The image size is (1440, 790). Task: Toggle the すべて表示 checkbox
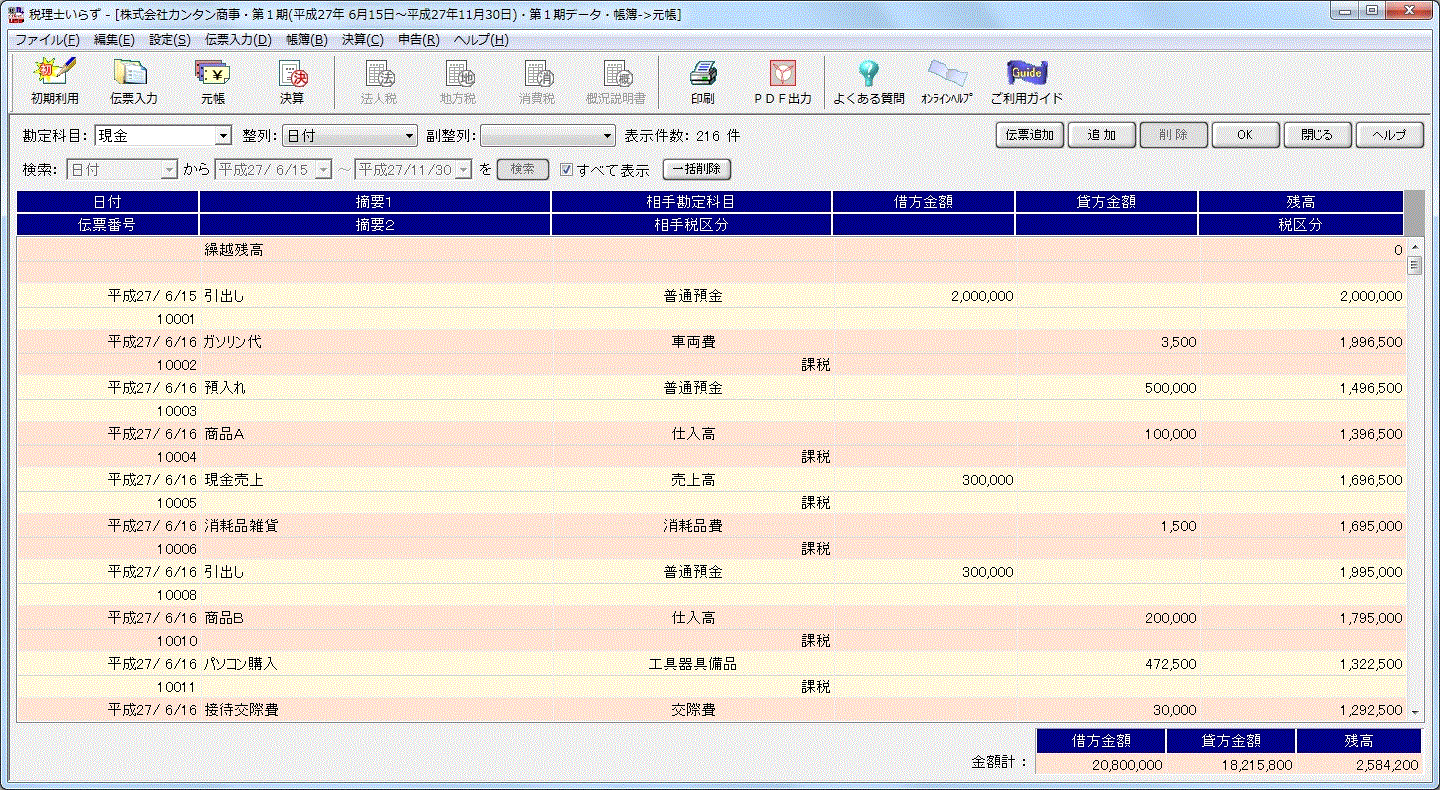pyautogui.click(x=567, y=170)
